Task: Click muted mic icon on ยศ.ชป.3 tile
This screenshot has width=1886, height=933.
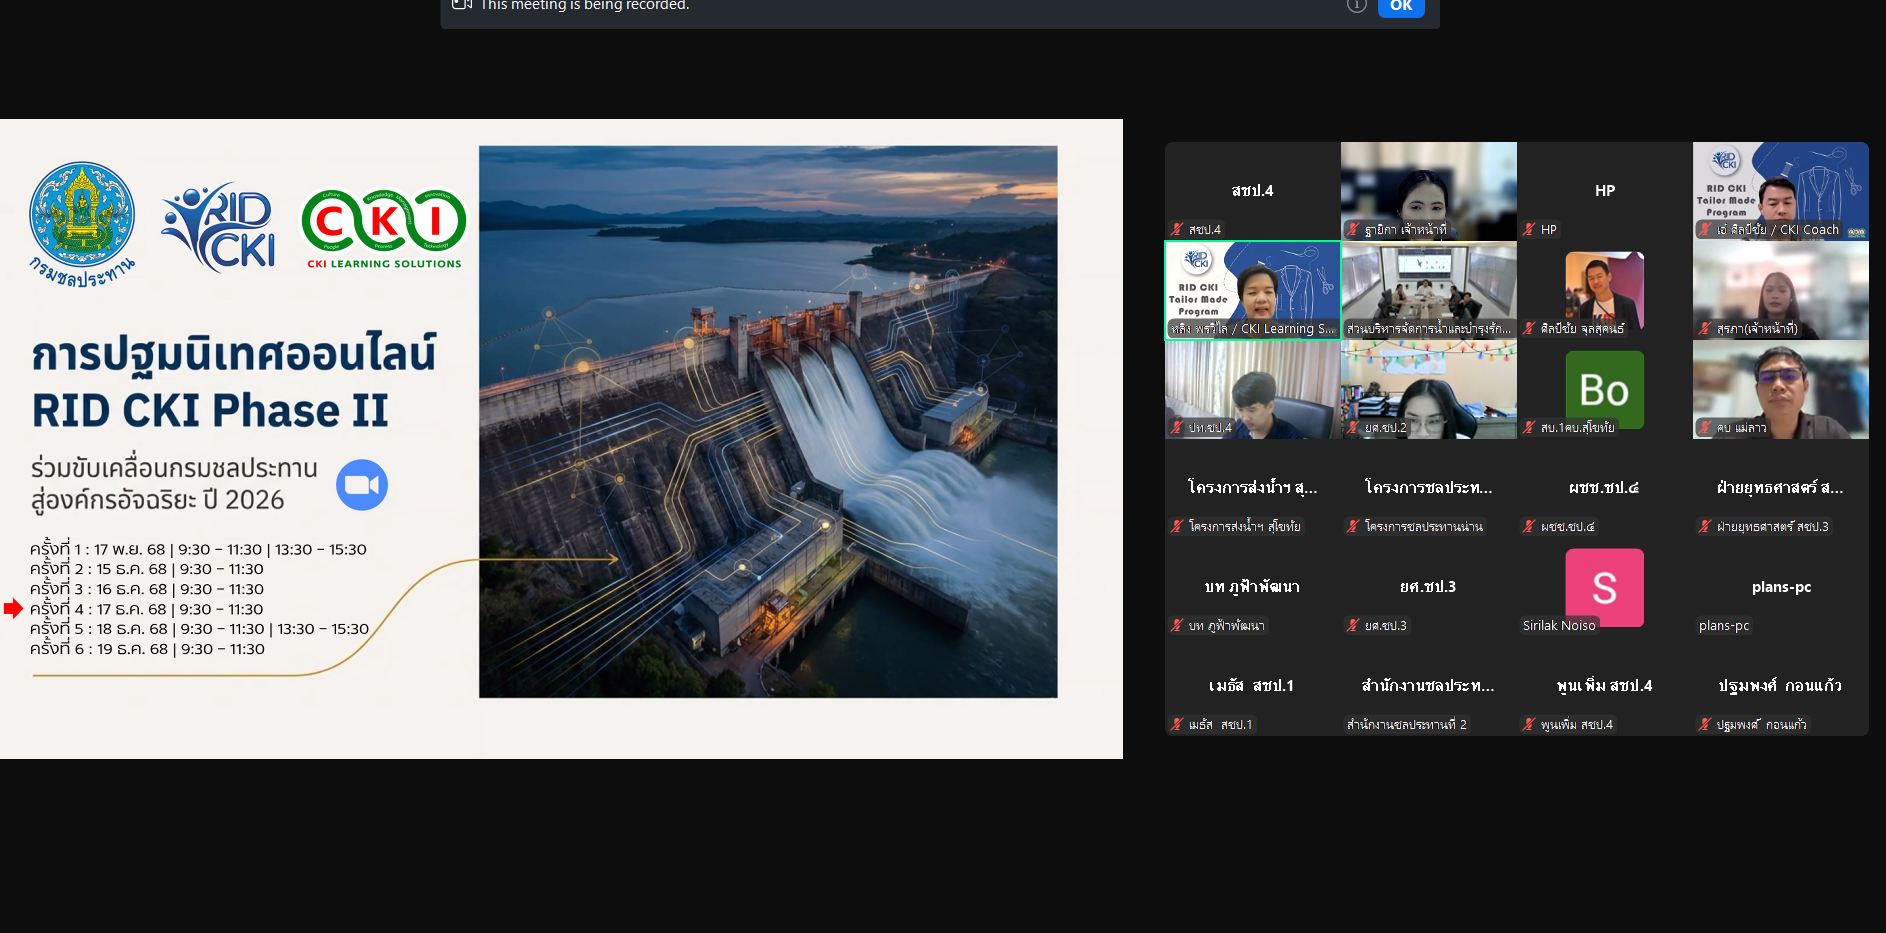Action: 1353,625
